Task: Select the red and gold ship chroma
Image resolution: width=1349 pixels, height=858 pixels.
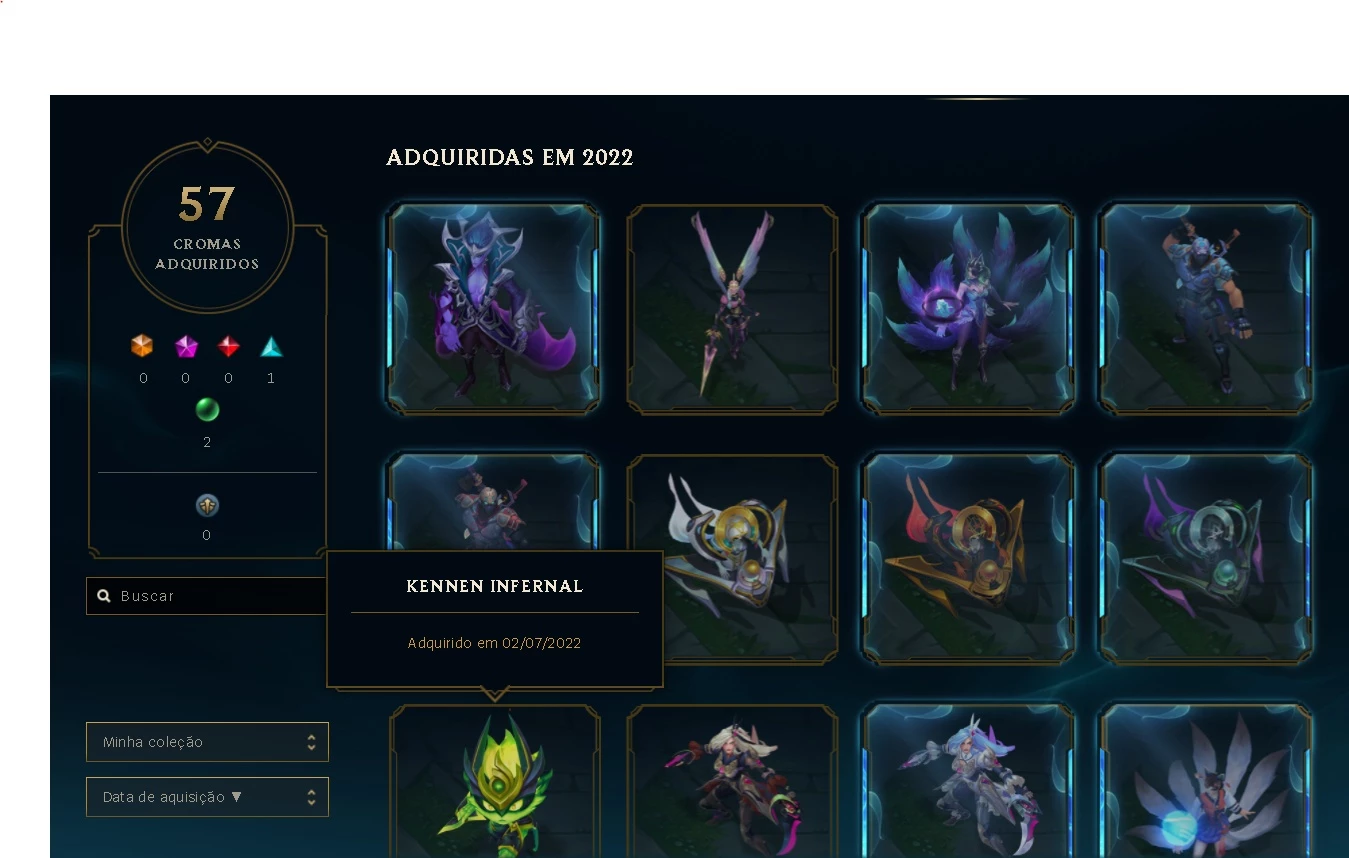Action: click(969, 558)
